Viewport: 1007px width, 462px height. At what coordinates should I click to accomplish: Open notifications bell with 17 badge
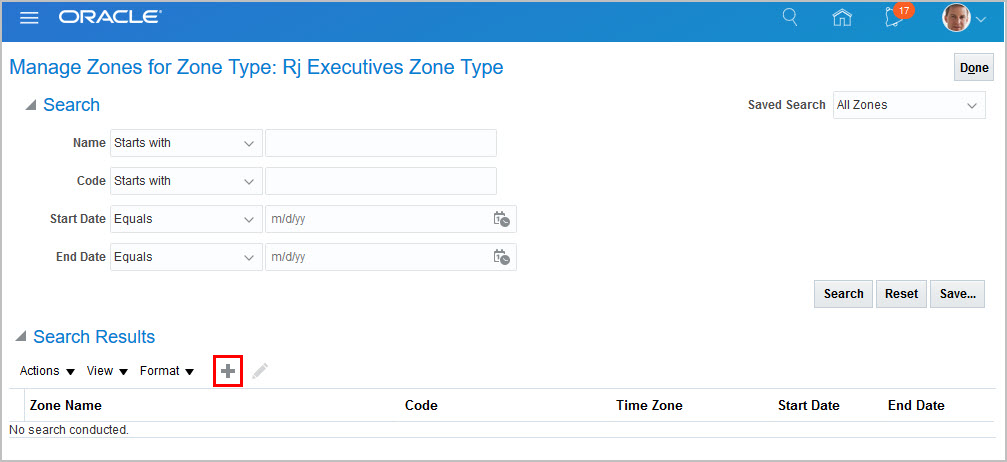tap(895, 19)
